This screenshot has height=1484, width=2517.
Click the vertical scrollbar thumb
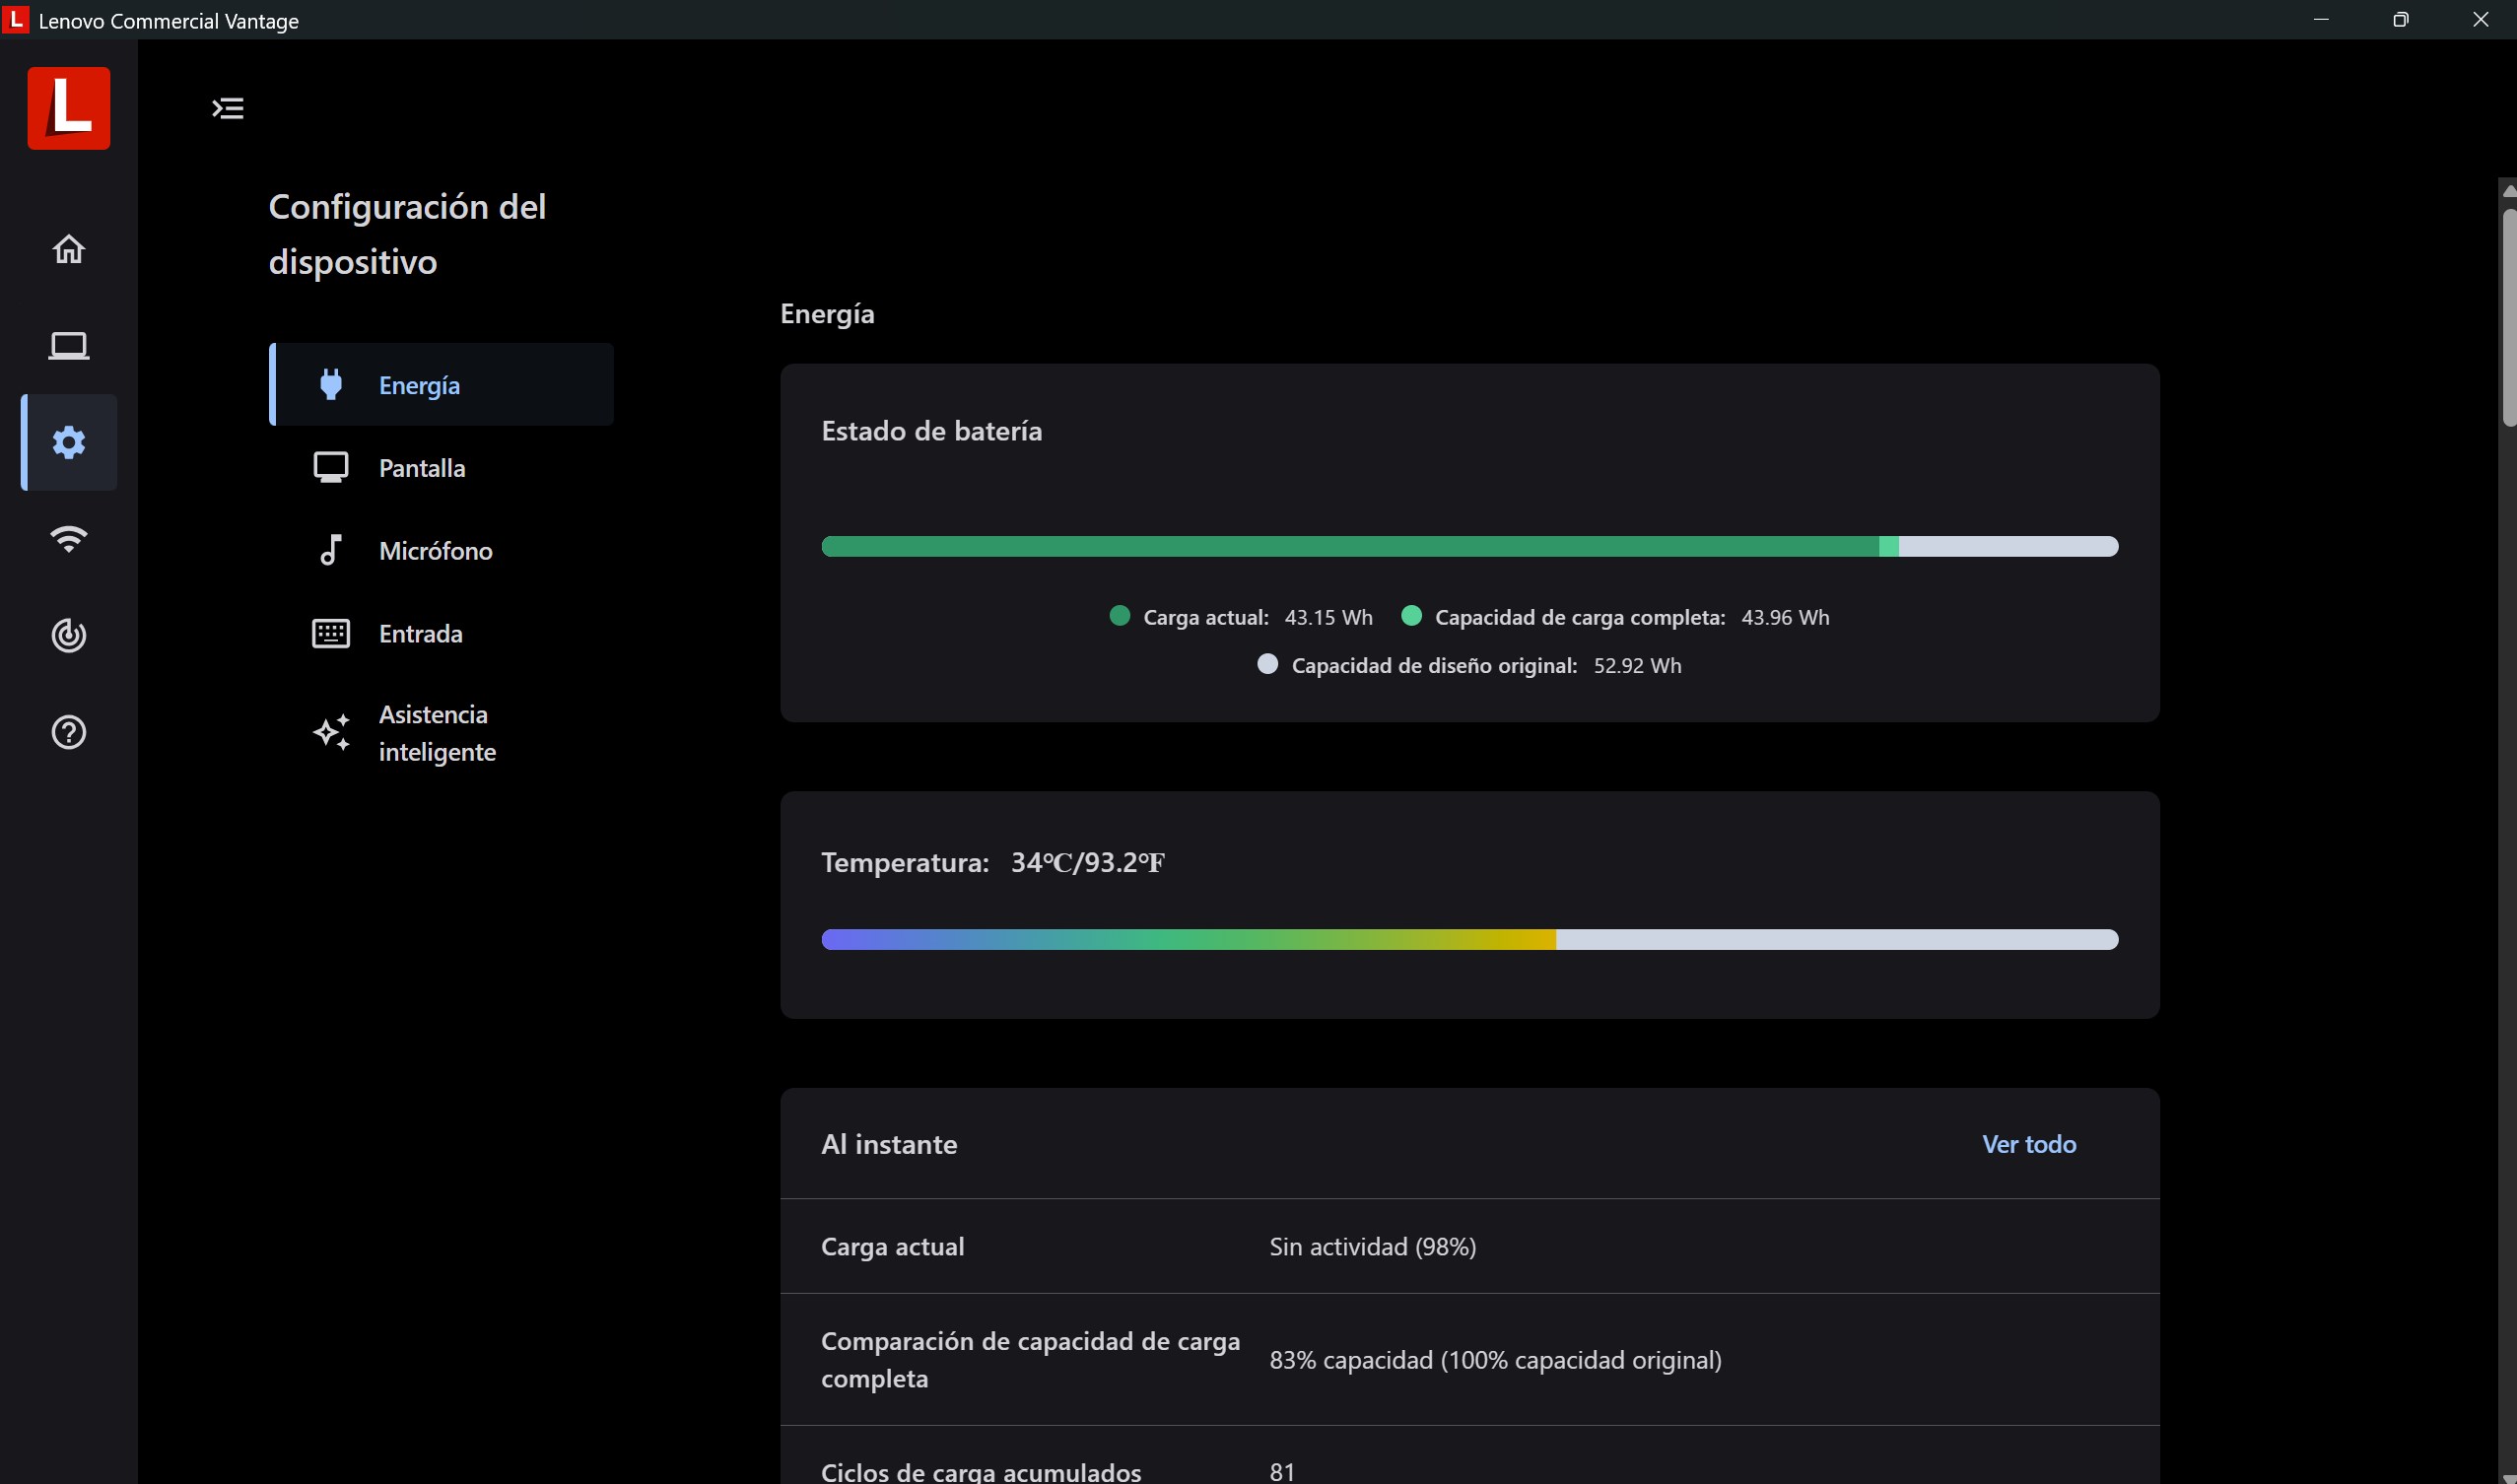[2509, 318]
